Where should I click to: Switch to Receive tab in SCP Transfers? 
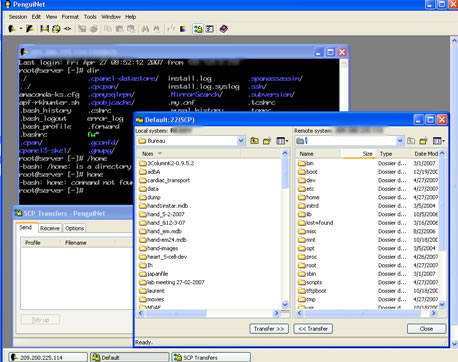[x=50, y=228]
